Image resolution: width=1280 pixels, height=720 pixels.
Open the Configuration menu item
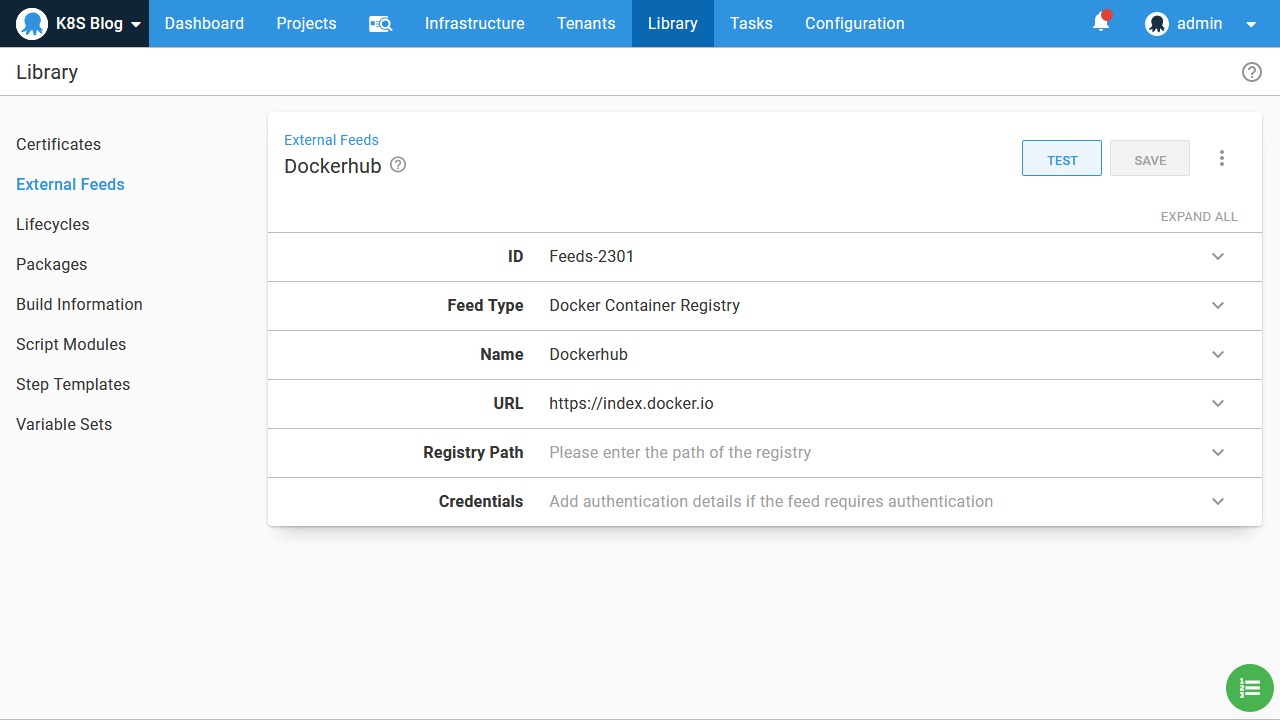click(x=854, y=24)
